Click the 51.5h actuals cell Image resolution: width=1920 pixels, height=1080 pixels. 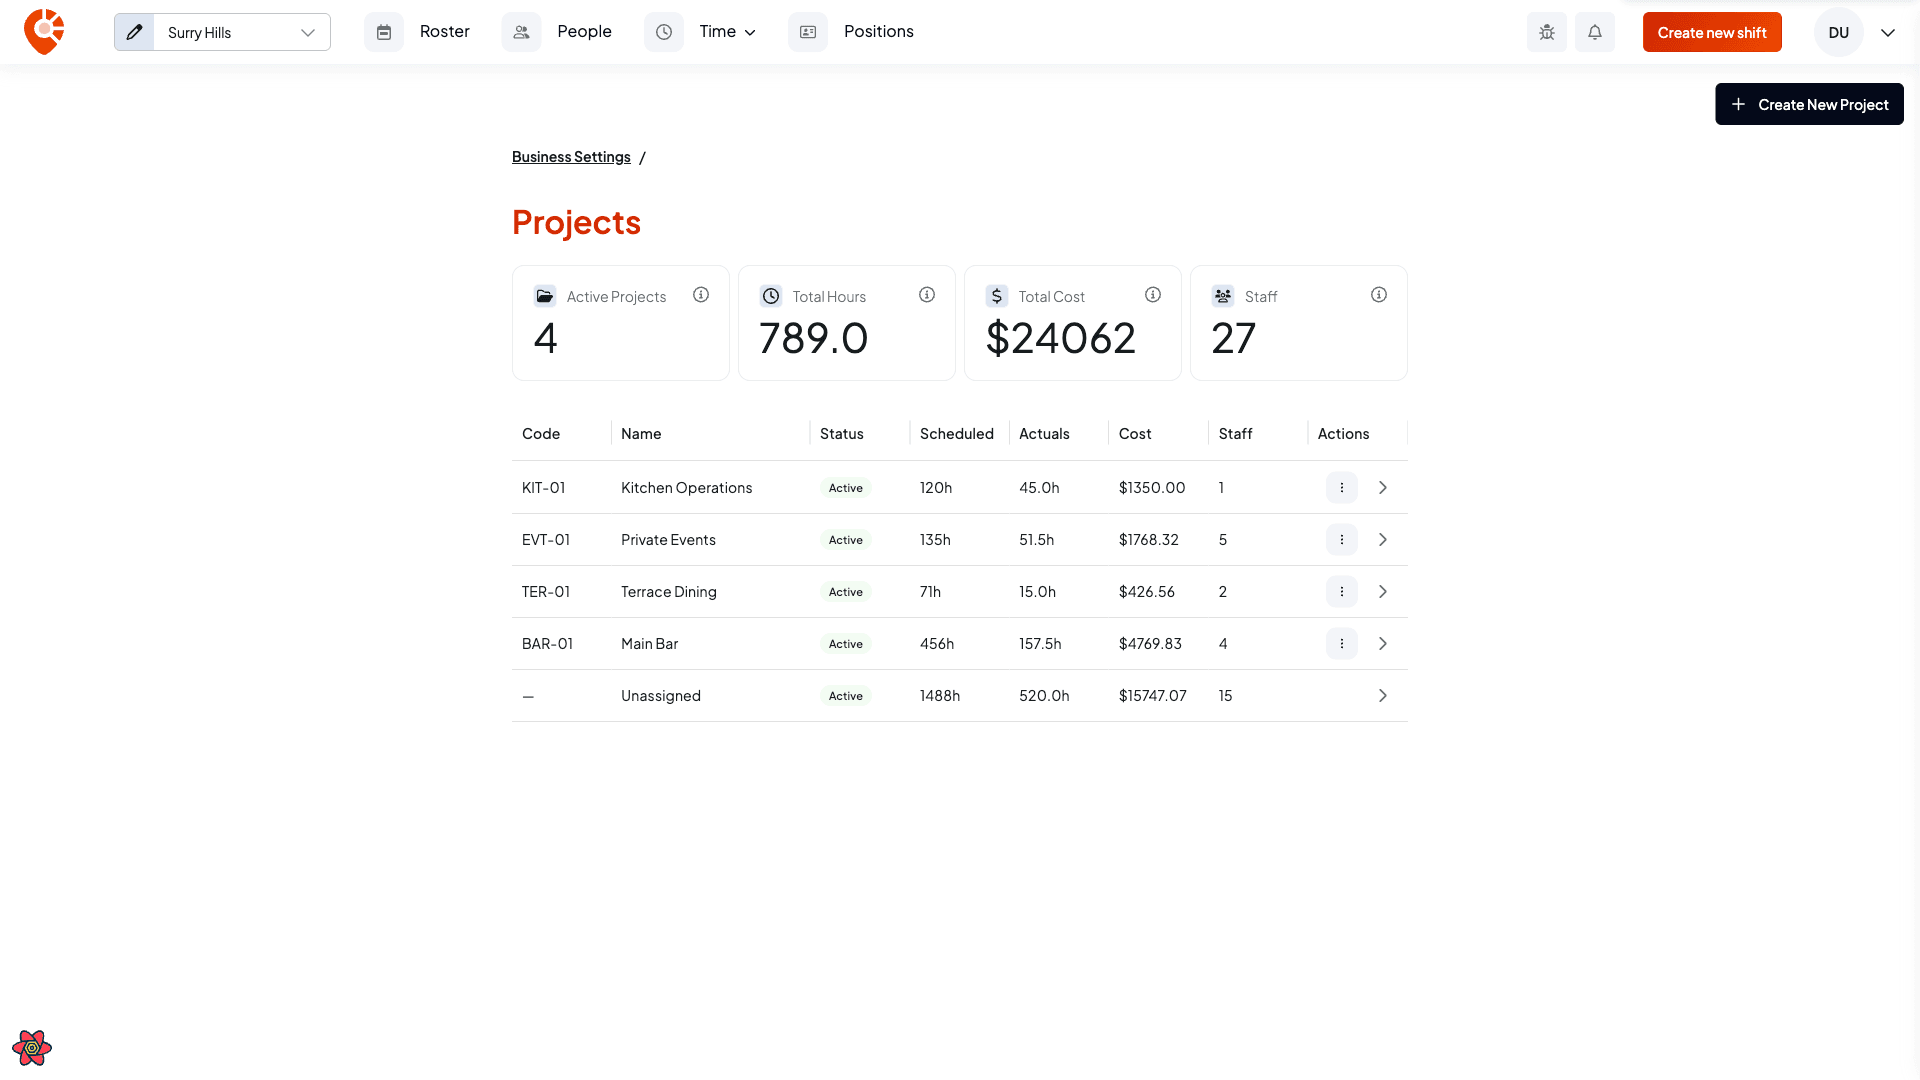tap(1037, 540)
